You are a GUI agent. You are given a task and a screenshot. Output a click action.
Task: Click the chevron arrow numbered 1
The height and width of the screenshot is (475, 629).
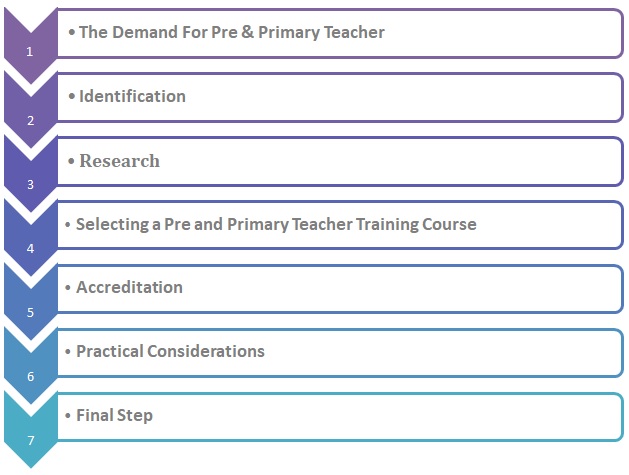click(x=30, y=45)
